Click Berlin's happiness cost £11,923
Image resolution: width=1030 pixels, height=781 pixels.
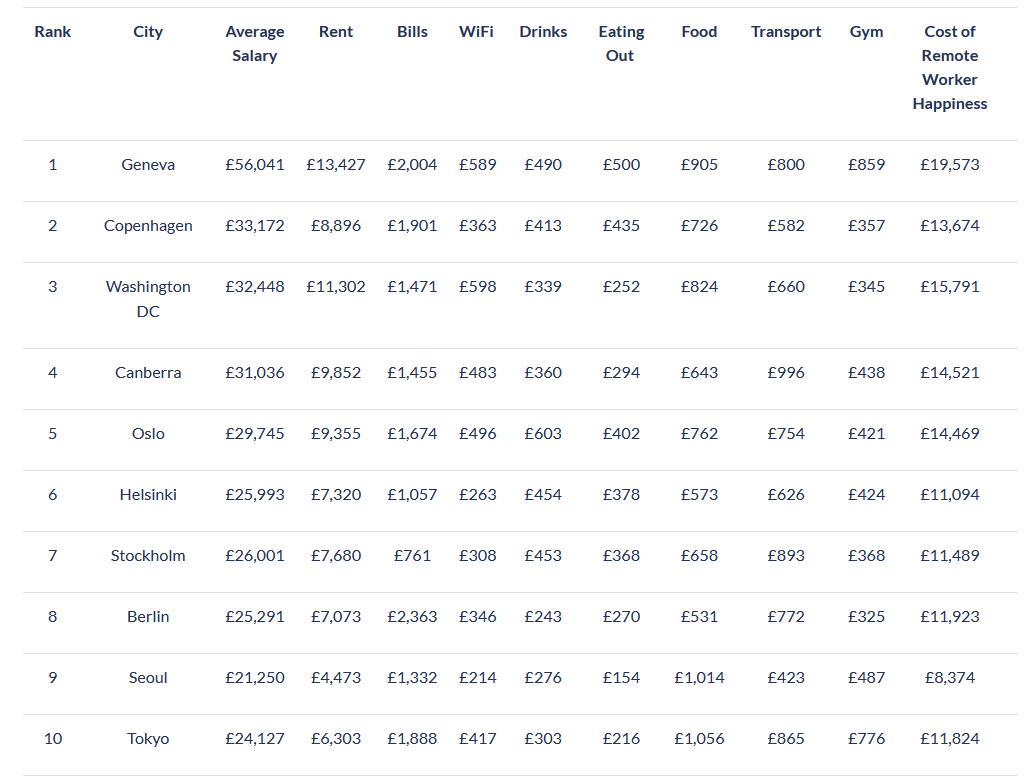click(950, 617)
